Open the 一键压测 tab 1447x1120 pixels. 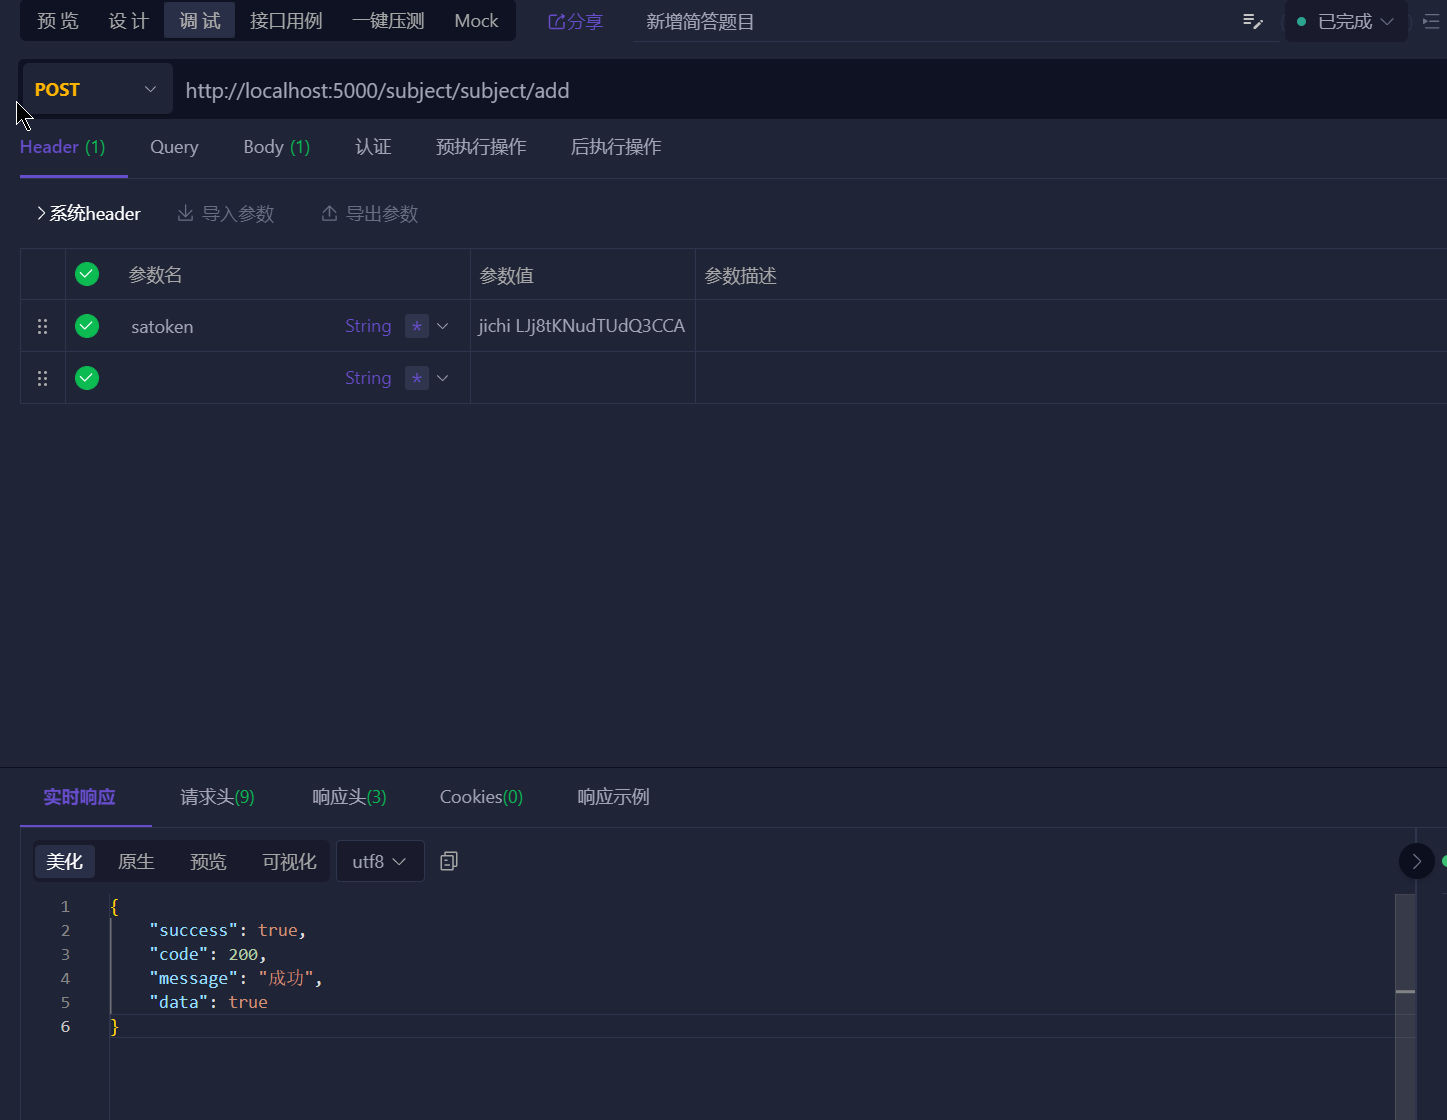pyautogui.click(x=388, y=21)
